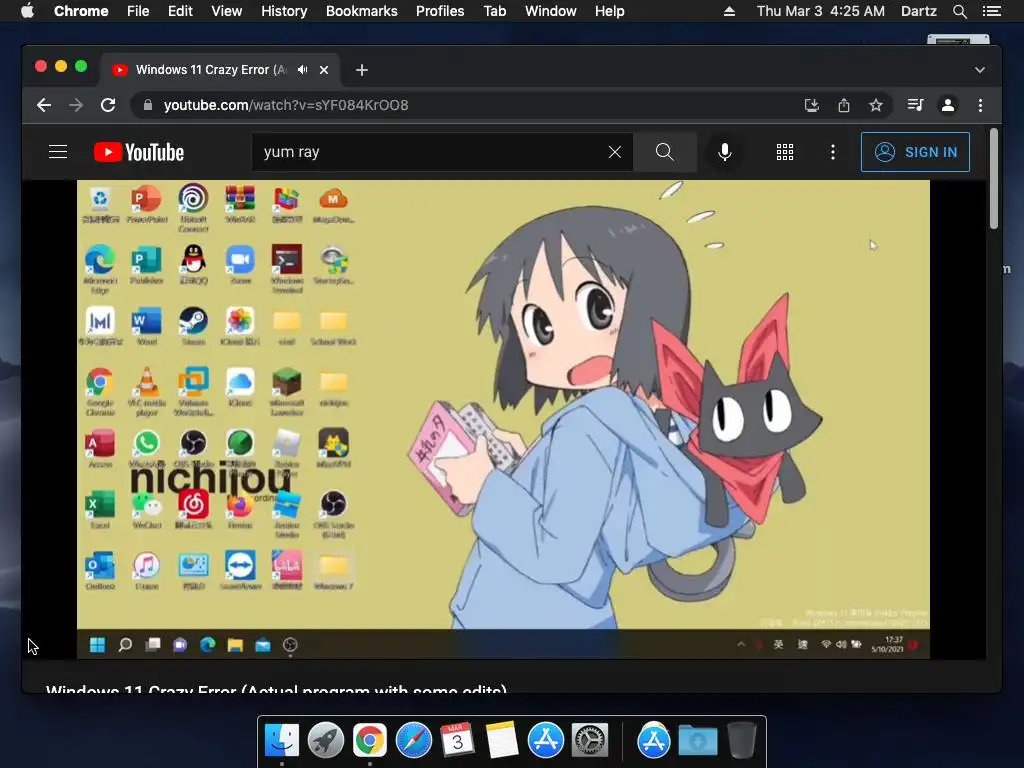This screenshot has height=768, width=1024.
Task: Click the install app icon in address bar
Action: [812, 105]
